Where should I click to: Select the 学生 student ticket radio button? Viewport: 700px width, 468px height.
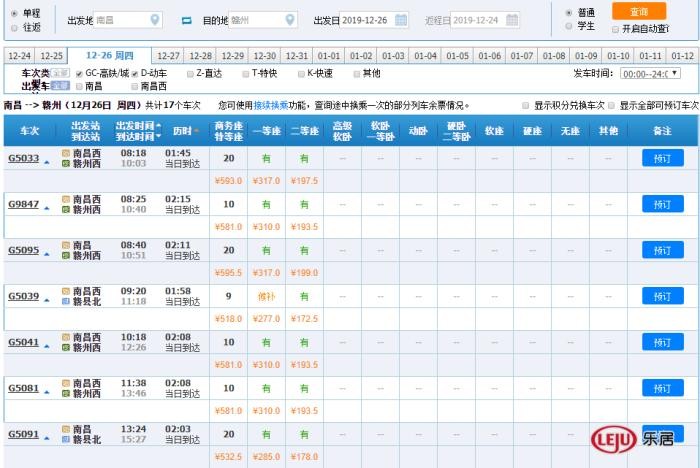pos(570,27)
